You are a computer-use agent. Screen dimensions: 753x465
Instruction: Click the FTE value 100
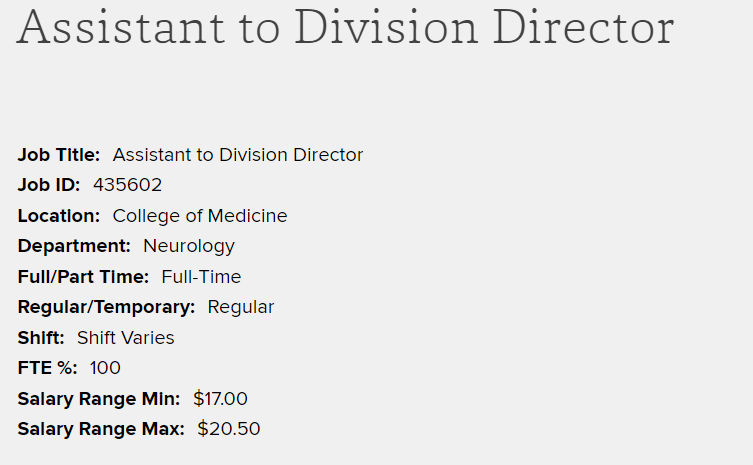pyautogui.click(x=105, y=368)
